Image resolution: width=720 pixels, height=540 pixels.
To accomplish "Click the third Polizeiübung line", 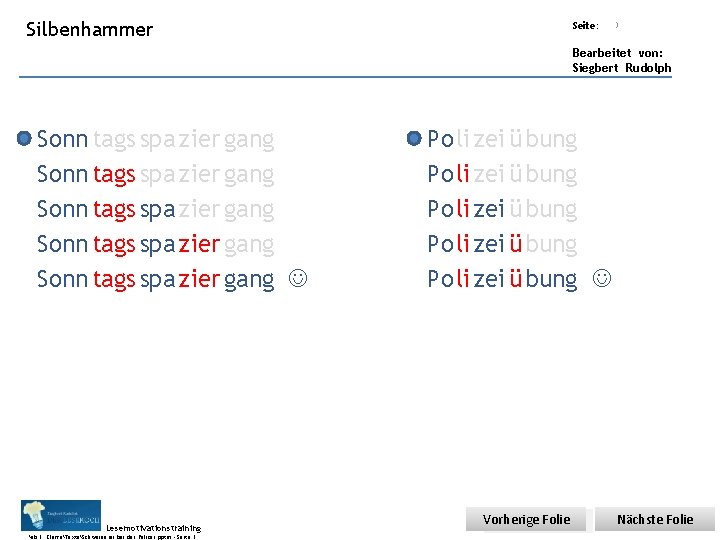I will click(502, 209).
